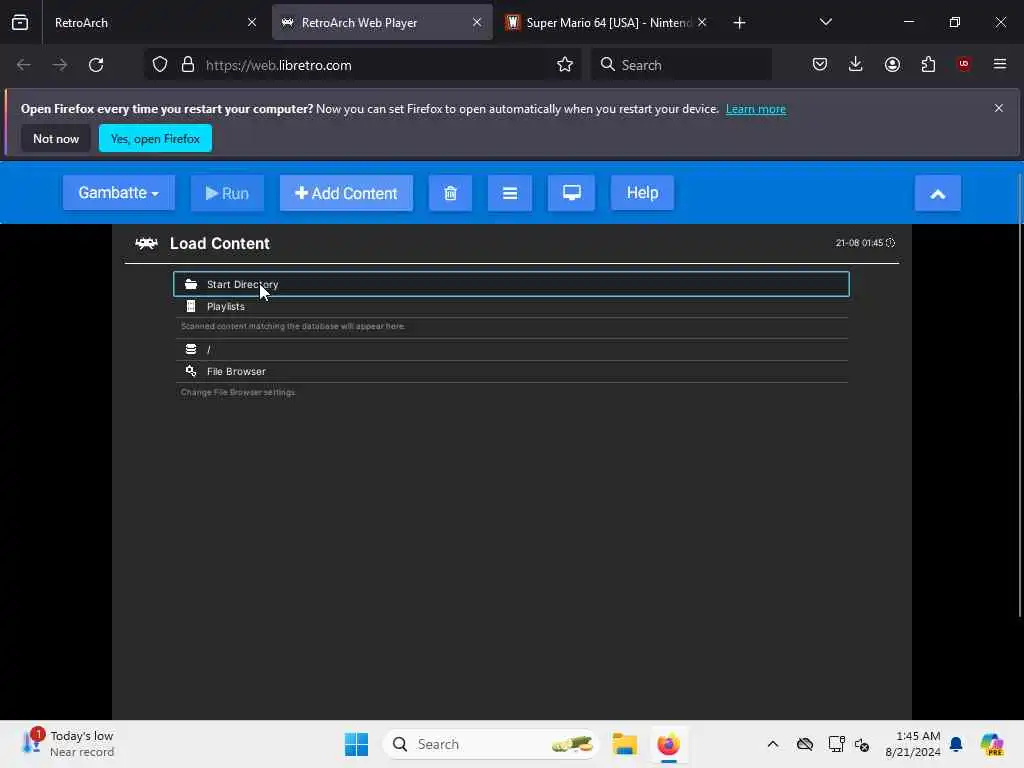Open the Firefox account icon
The width and height of the screenshot is (1024, 768).
(892, 65)
